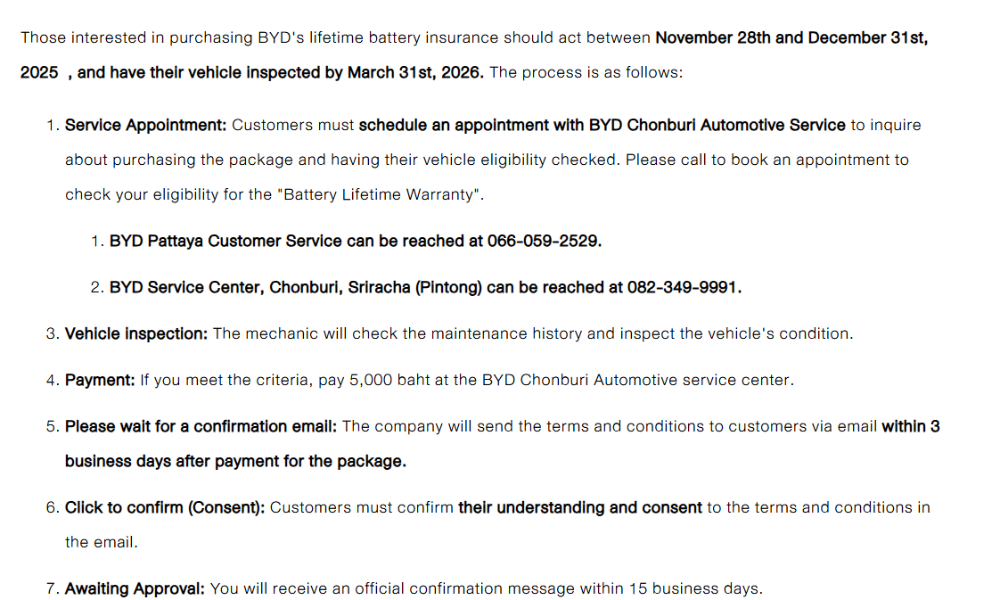Click "BYD Service Center, Chonburi, Sriracha (Pintong)"
The height and width of the screenshot is (600, 1000).
296,287
